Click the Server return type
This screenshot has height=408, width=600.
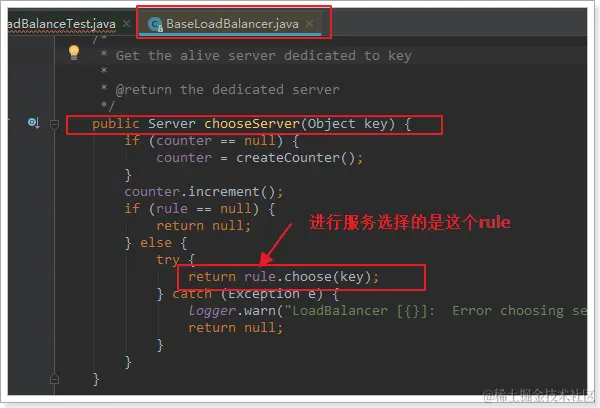click(172, 124)
